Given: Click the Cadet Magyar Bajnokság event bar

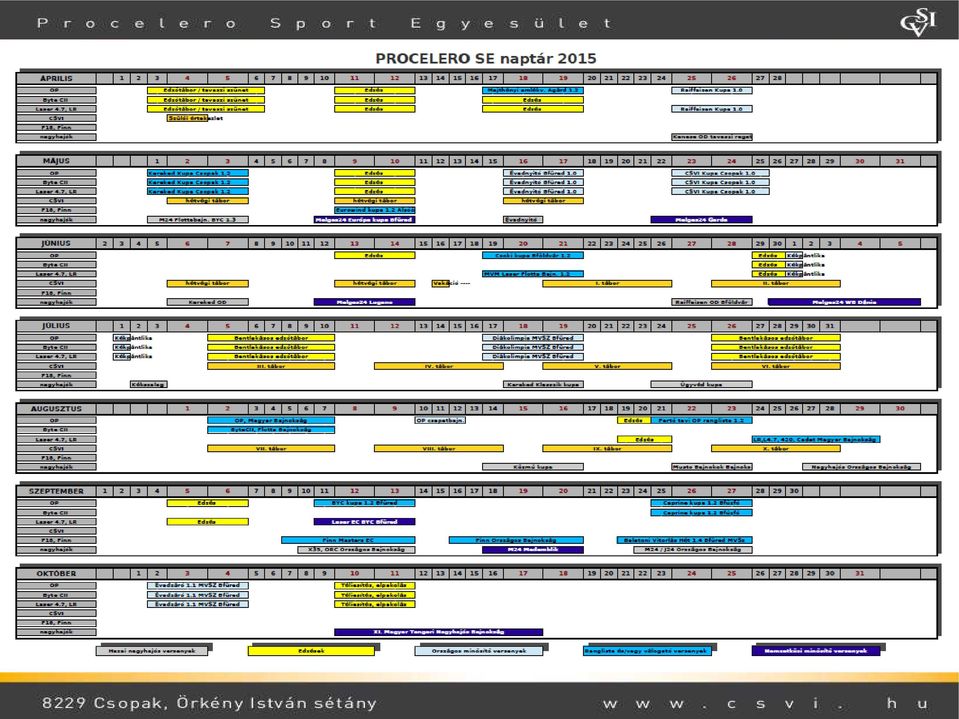Looking at the screenshot, I should tap(816, 440).
